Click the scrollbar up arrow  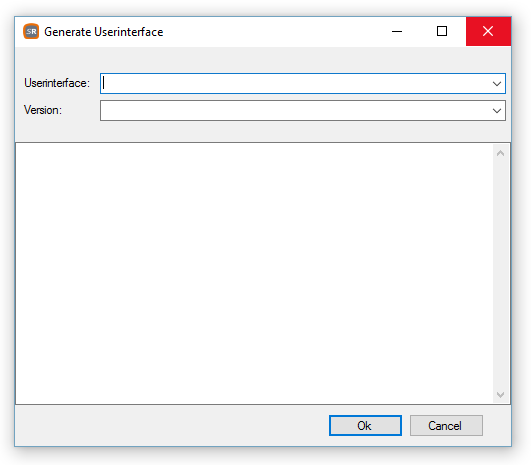(501, 153)
